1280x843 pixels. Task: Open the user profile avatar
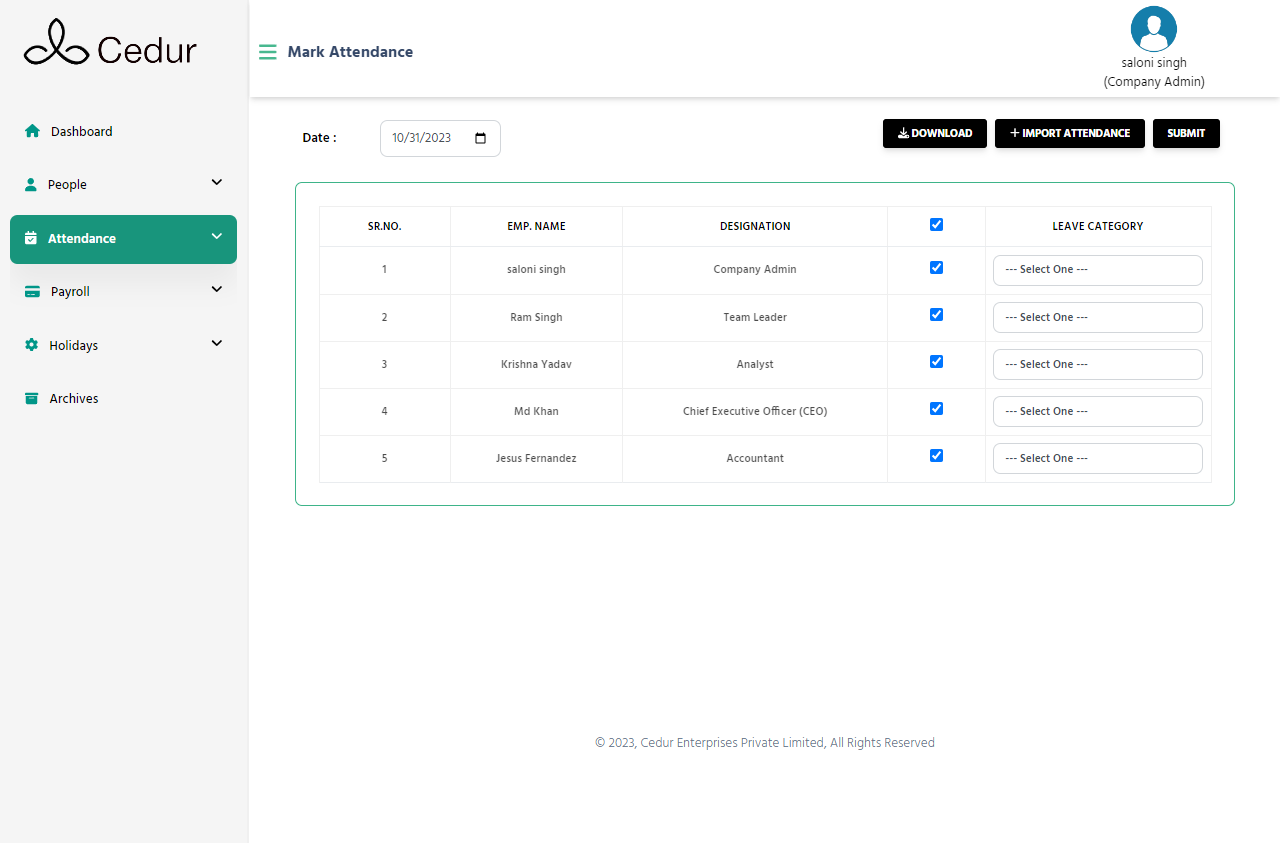(1153, 29)
